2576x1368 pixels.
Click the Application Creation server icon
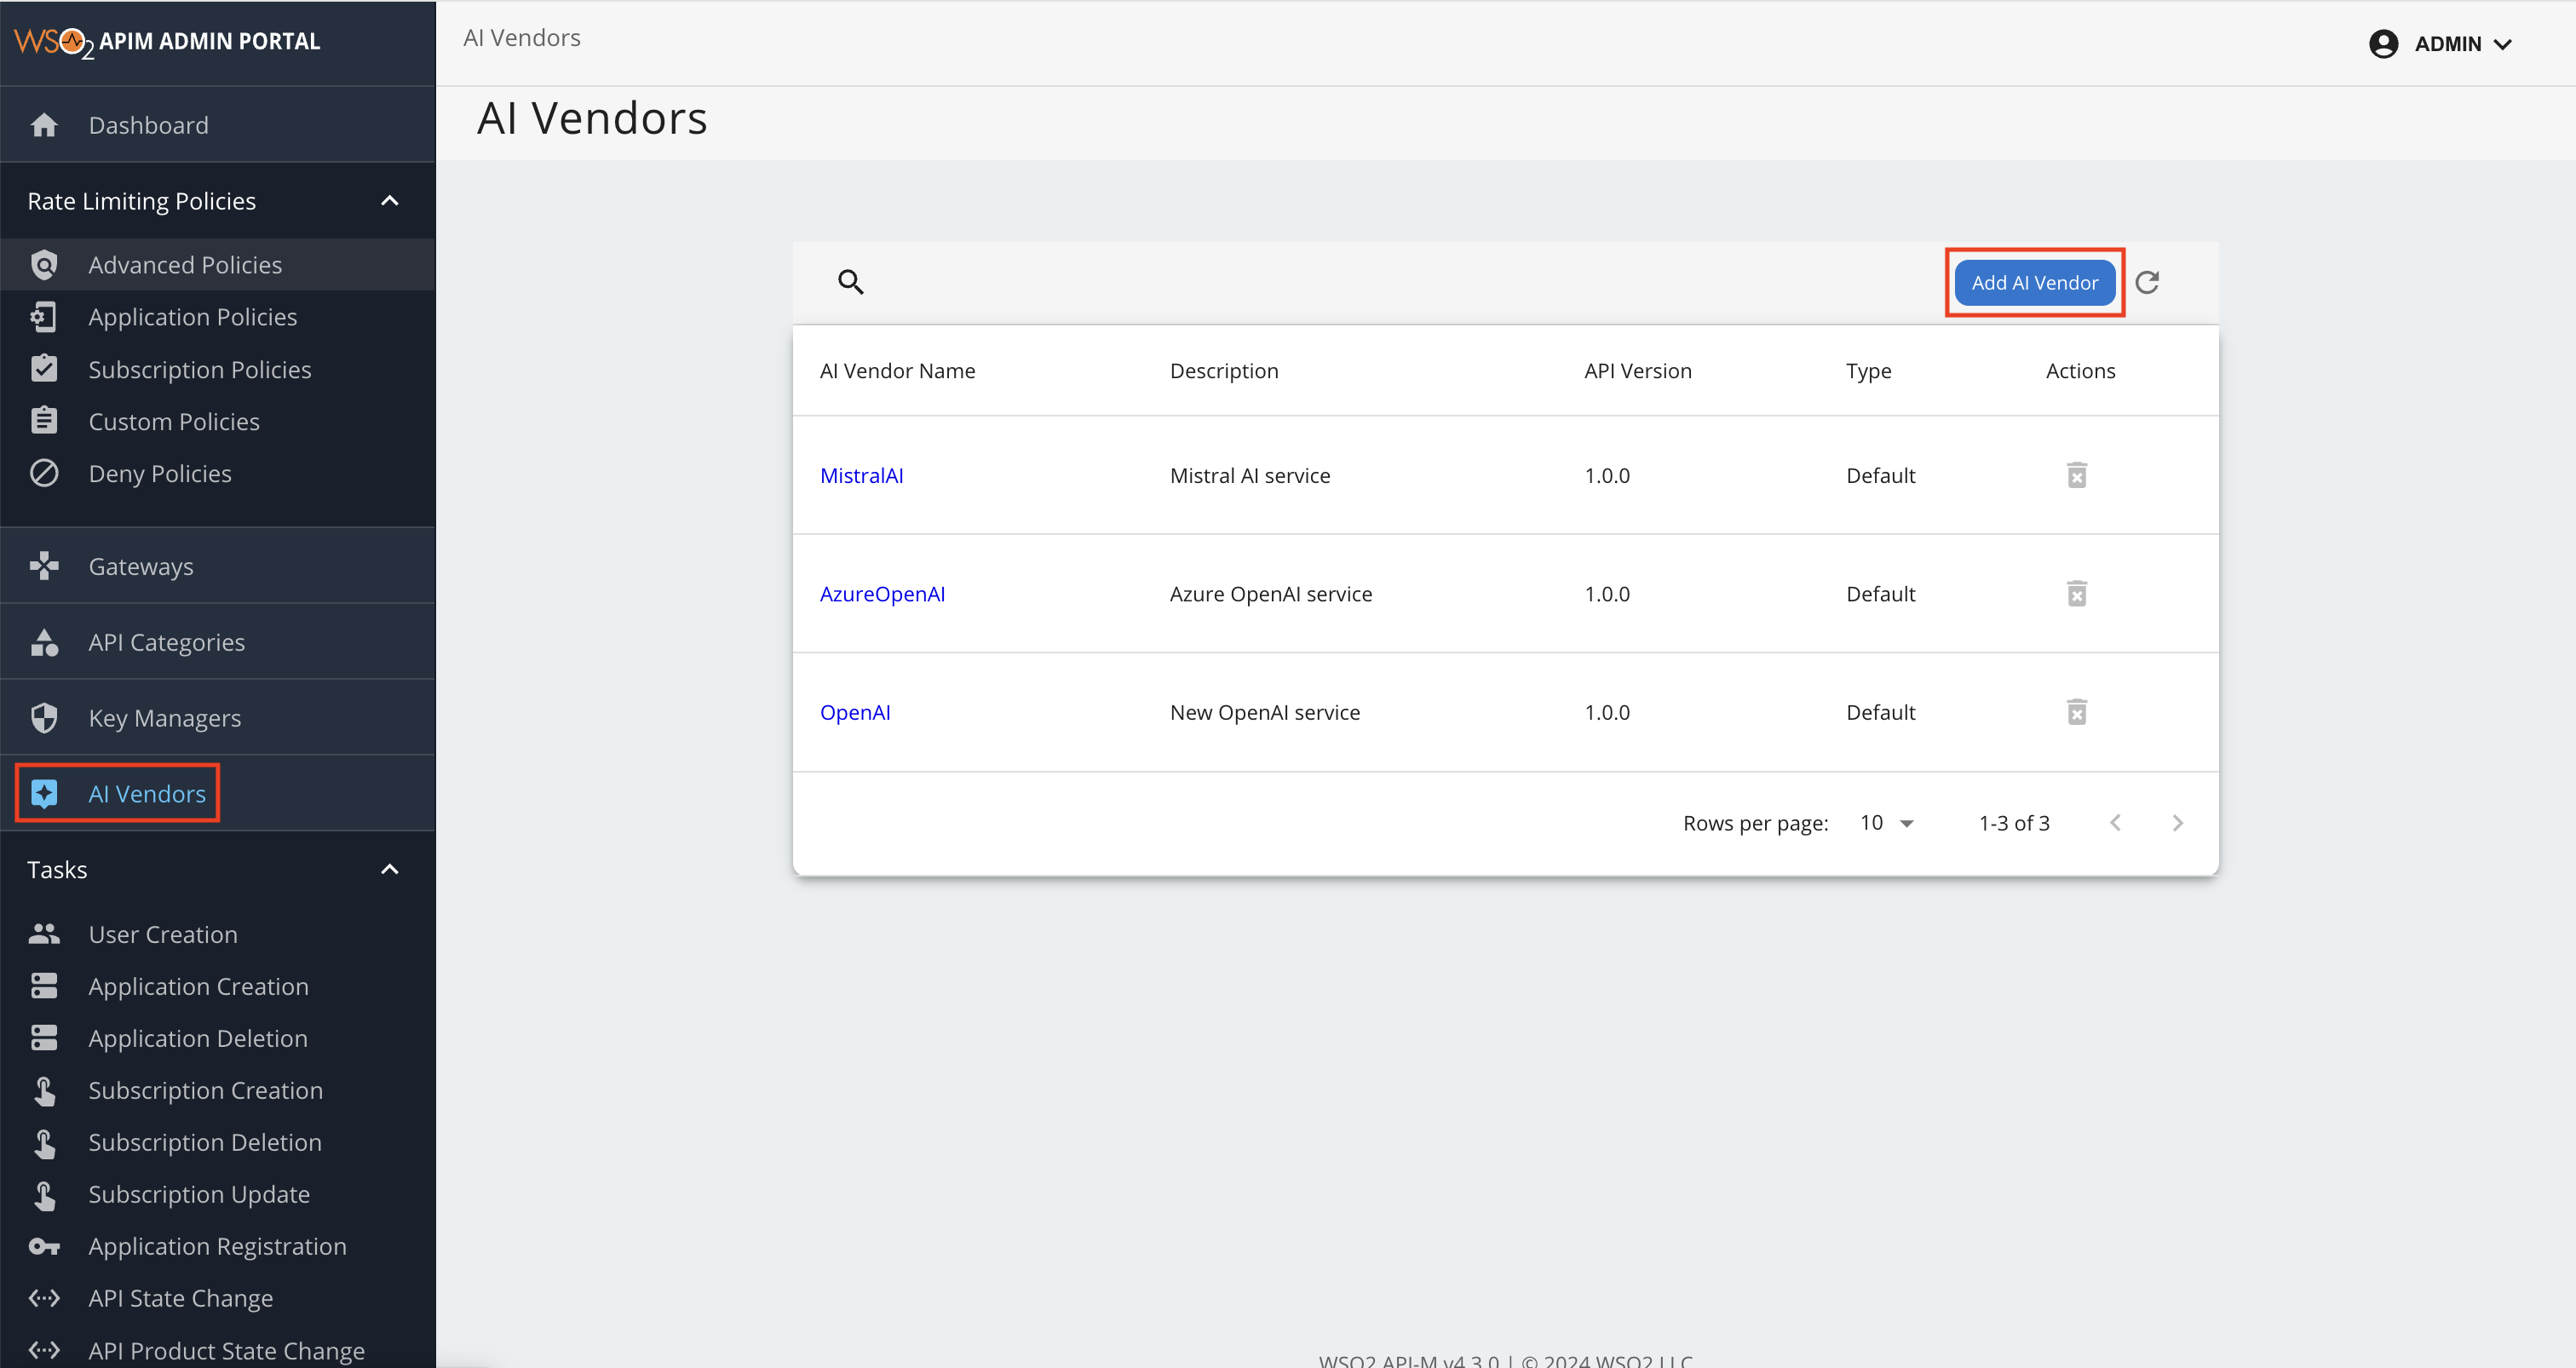[x=44, y=986]
